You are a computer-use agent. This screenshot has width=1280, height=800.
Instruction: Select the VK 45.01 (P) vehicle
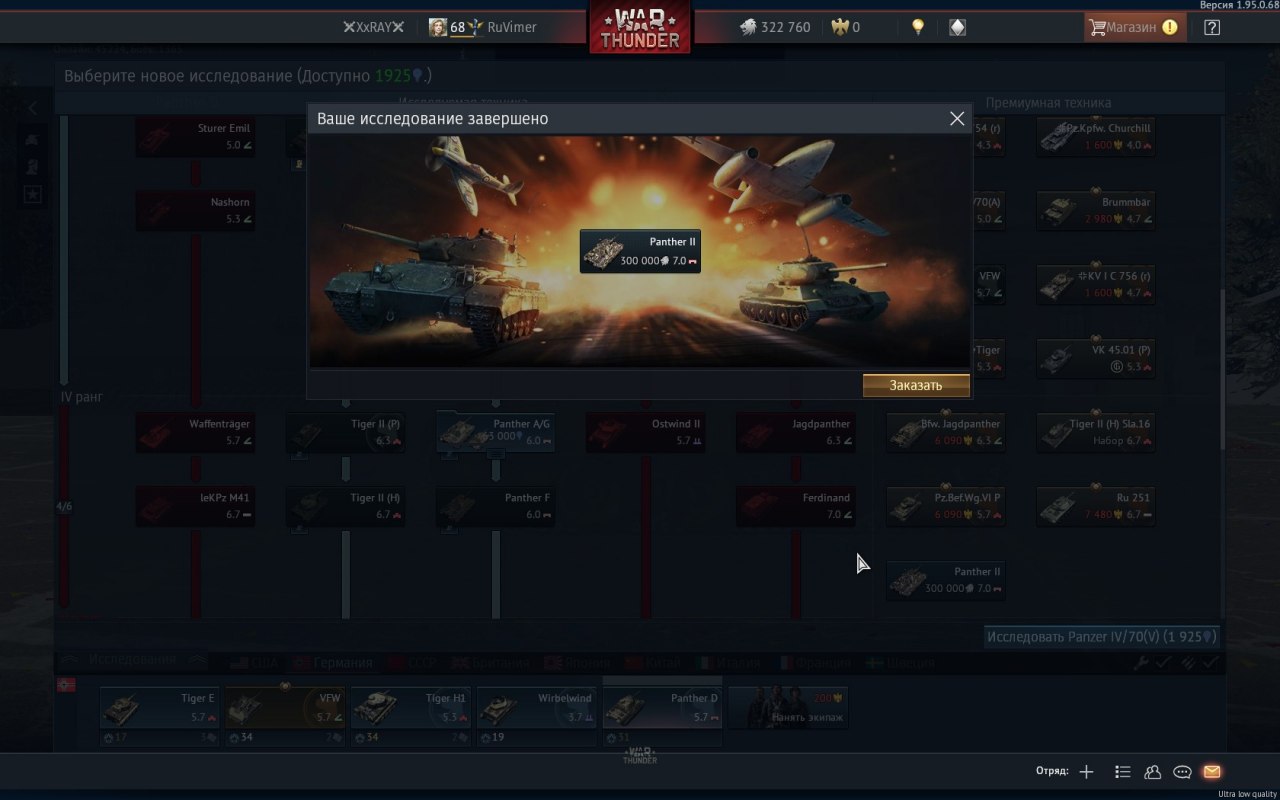pyautogui.click(x=1095, y=358)
